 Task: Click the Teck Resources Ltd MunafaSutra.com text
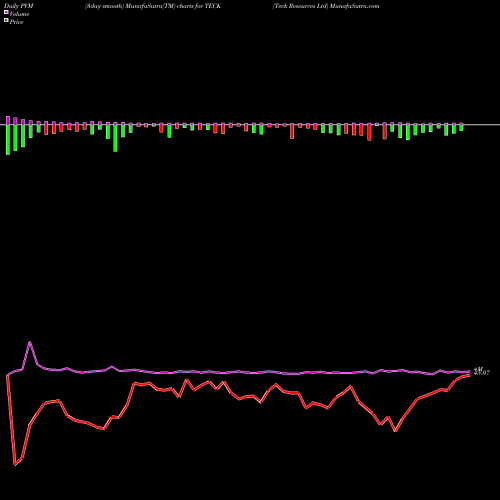326,6
